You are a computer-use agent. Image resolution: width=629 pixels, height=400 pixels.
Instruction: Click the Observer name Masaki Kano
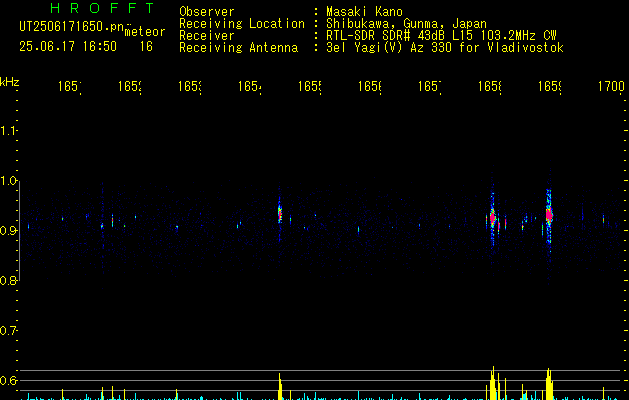click(x=364, y=12)
